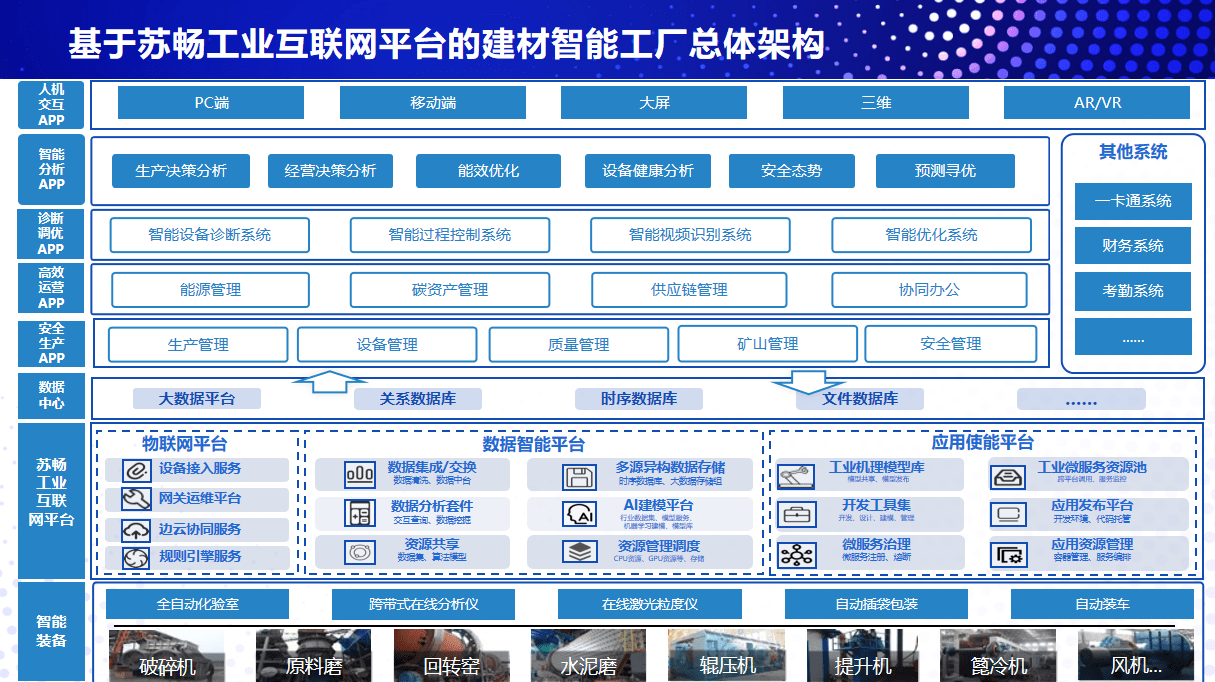Viewport: 1215px width, 682px height.
Task: Click 文件数据库 in the 数据中心 row
Action: 860,399
